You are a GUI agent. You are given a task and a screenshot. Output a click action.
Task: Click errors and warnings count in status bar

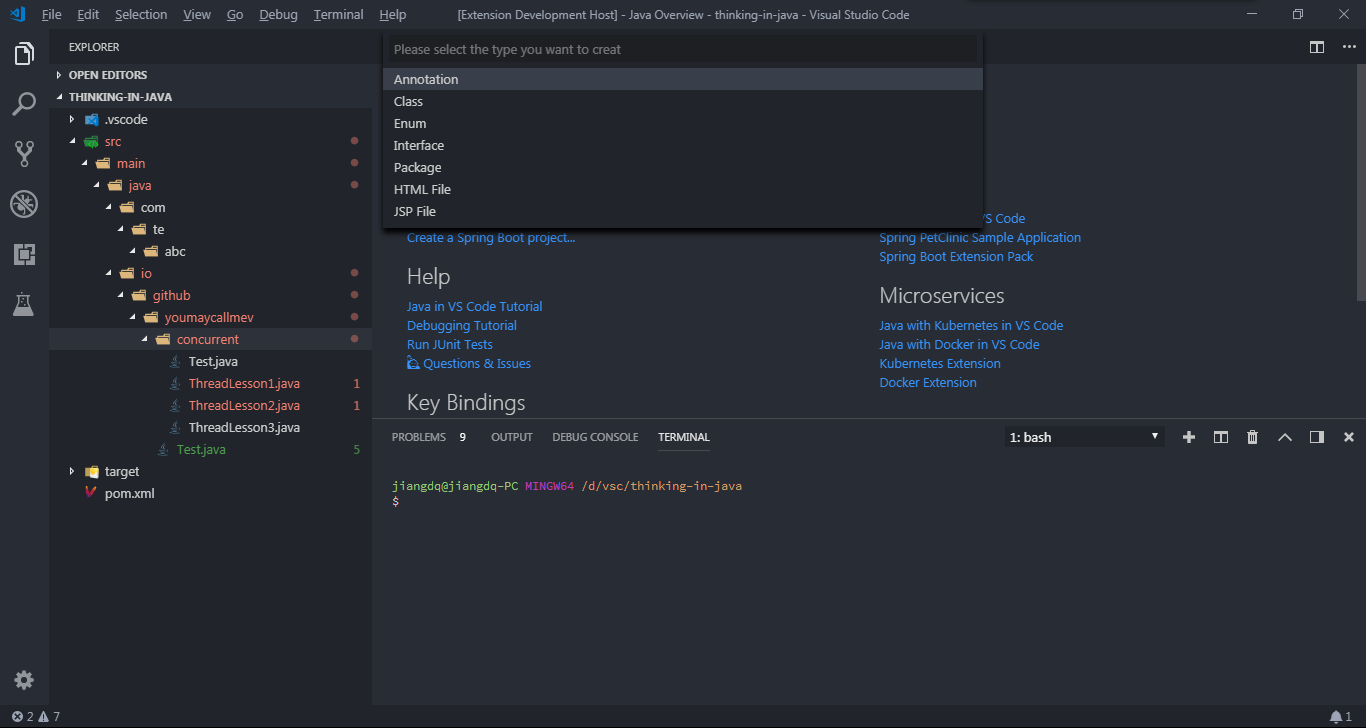click(36, 717)
